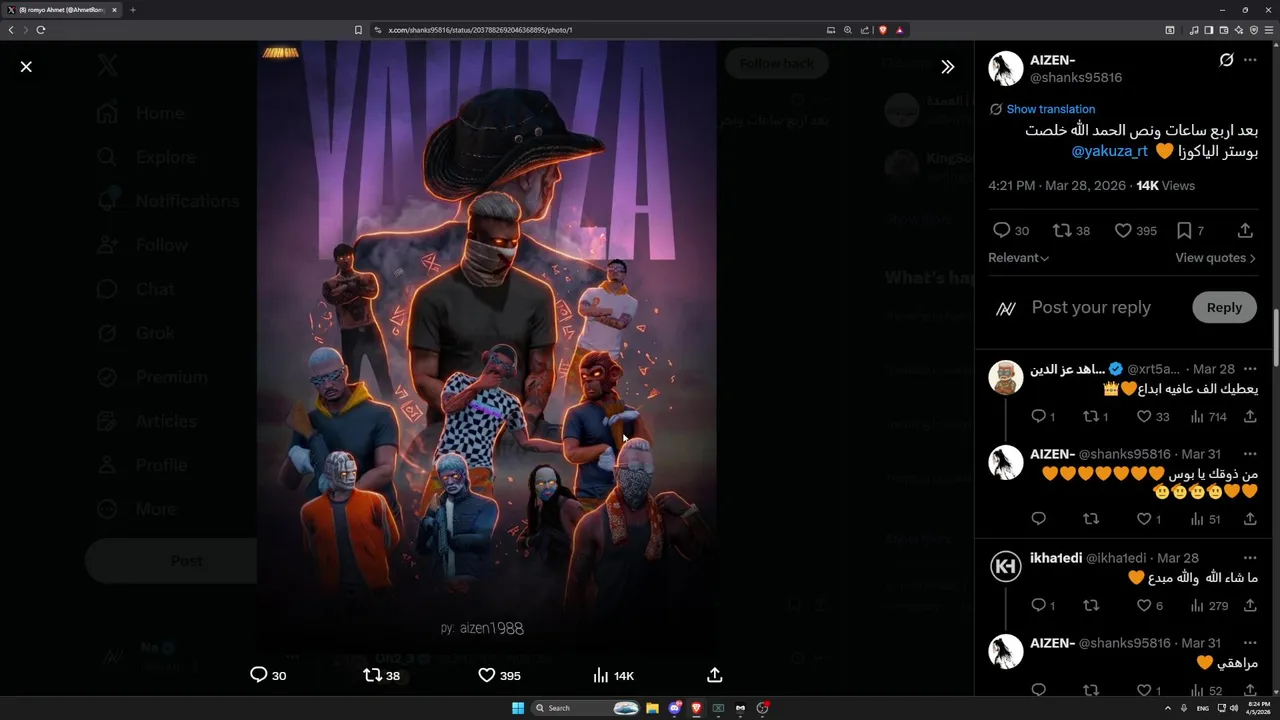Viewport: 1280px width, 720px height.
Task: Open the Relevant sort dropdown
Action: pos(1018,258)
